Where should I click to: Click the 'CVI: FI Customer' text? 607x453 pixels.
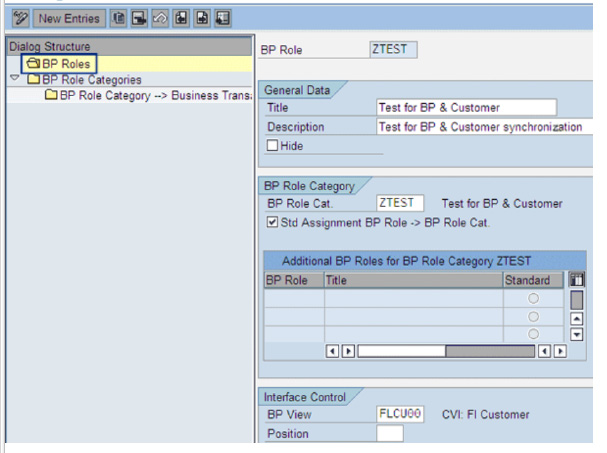pyautogui.click(x=485, y=414)
